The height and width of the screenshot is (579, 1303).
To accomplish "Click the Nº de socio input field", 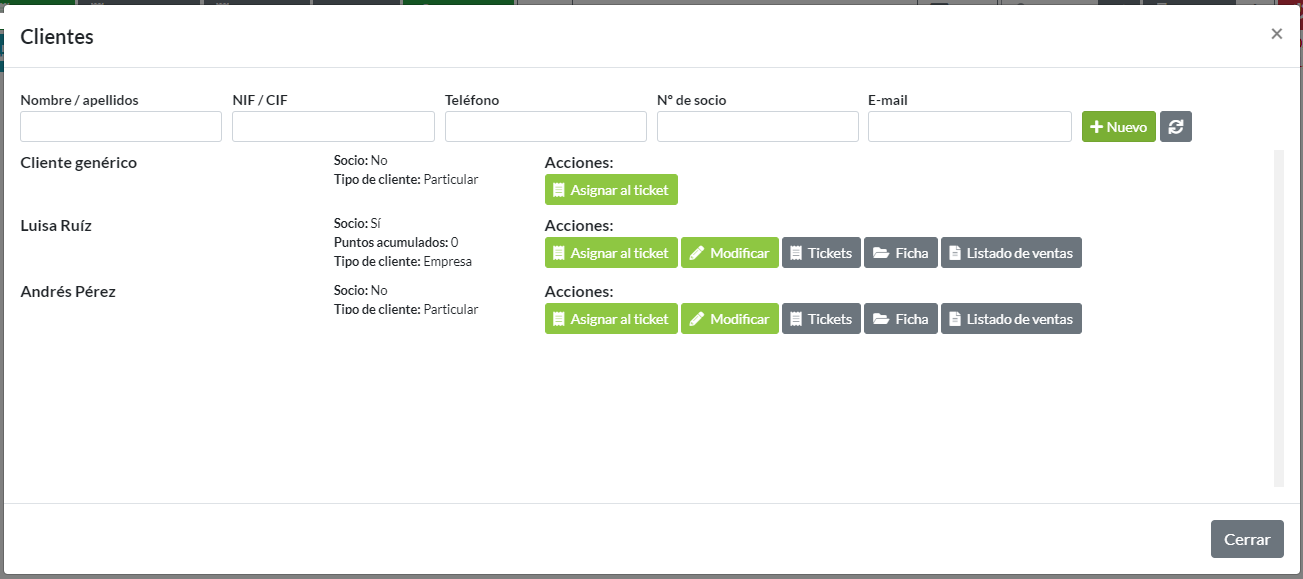I will pyautogui.click(x=757, y=127).
